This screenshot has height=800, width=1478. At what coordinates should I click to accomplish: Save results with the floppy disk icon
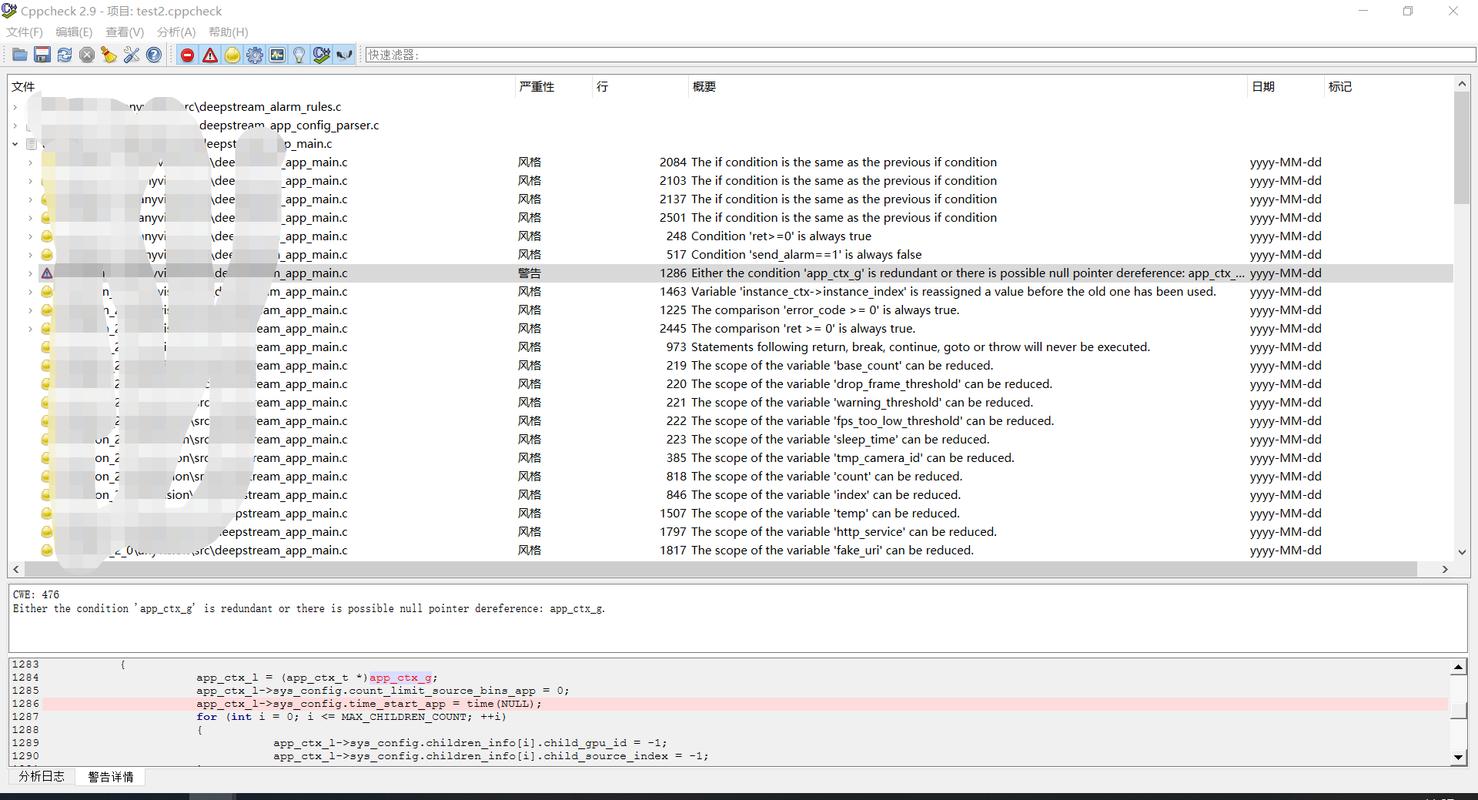click(x=42, y=55)
